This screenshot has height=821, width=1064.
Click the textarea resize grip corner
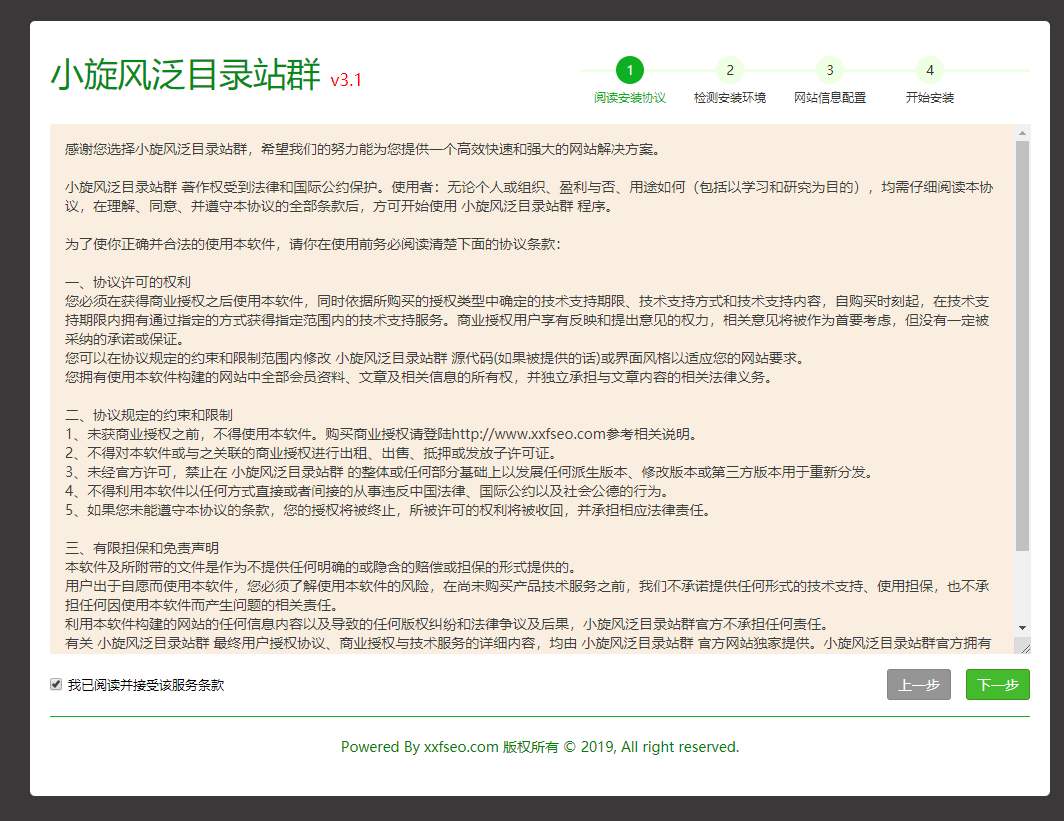tap(1025, 648)
